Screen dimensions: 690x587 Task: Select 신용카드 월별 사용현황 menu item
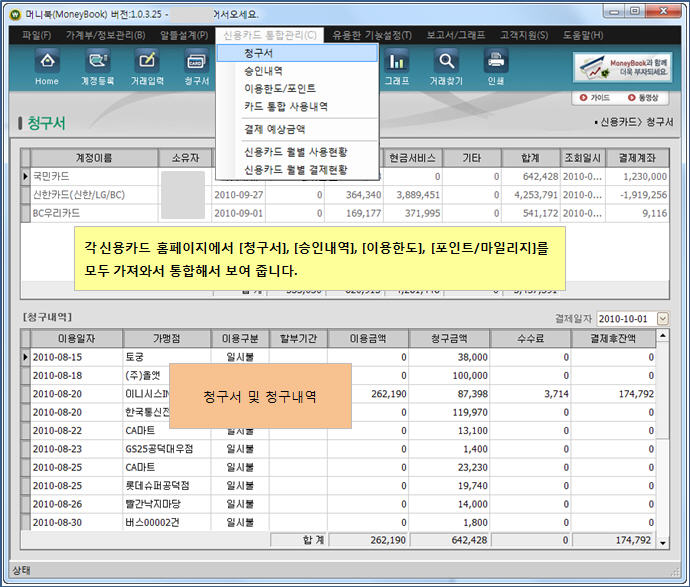click(x=295, y=152)
